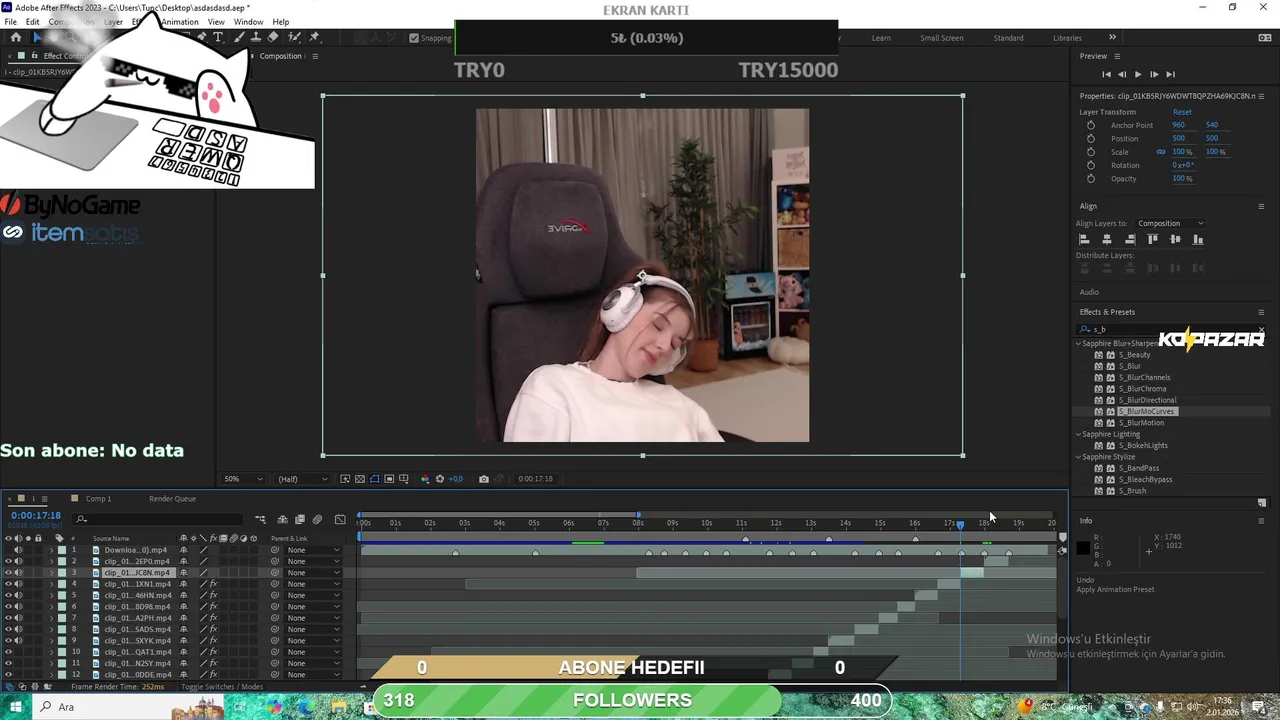Viewport: 1280px width, 720px height.
Task: Enable Snapping checkbox in toolbar
Action: click(x=414, y=38)
